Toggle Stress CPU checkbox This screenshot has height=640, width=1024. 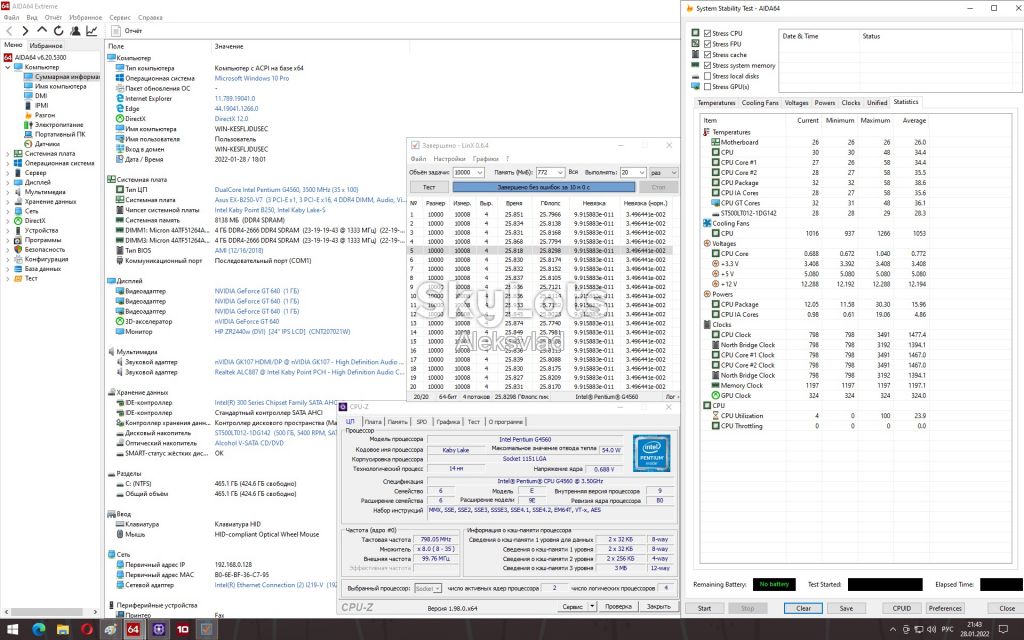click(707, 33)
